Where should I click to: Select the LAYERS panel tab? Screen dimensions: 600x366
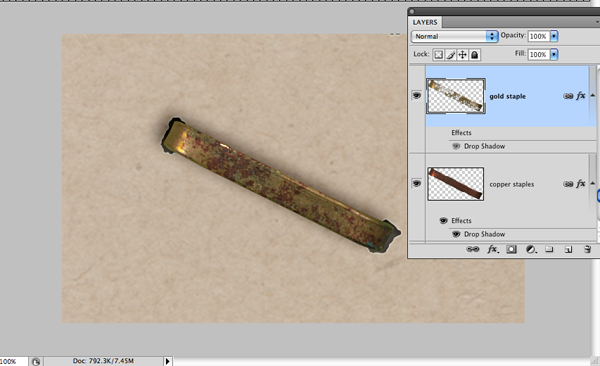point(425,22)
